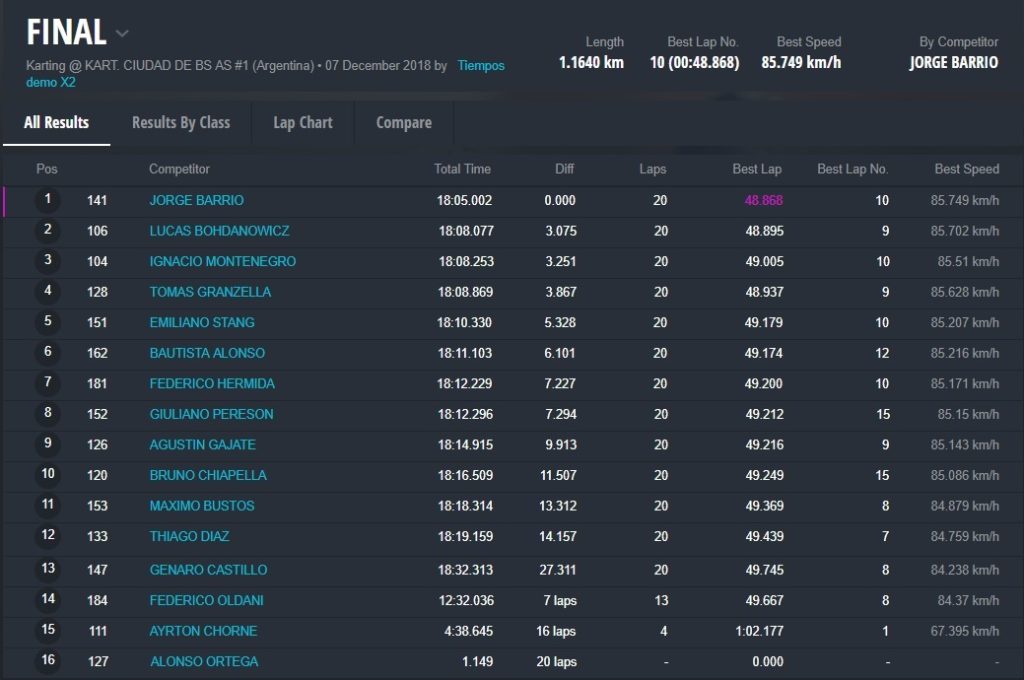
Task: Open the Lap Chart tab
Action: (303, 123)
